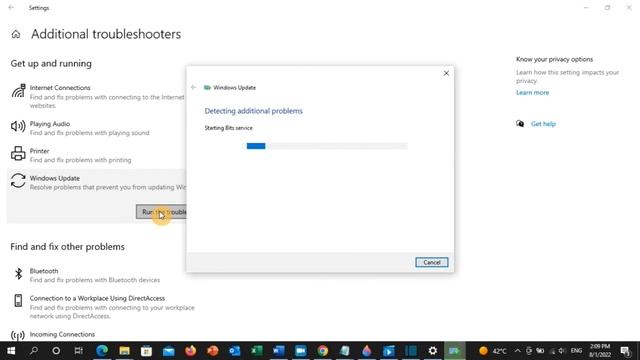The height and width of the screenshot is (360, 640).
Task: Launch Google Chrome from taskbar
Action: point(322,351)
